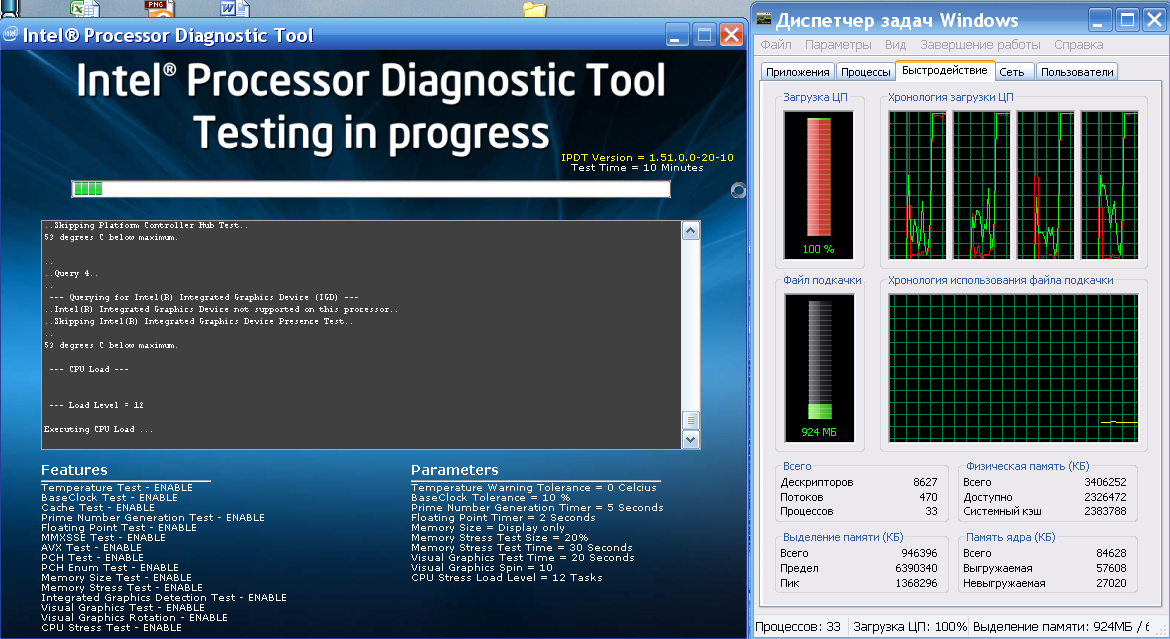This screenshot has width=1170, height=639.
Task: Click the log pane scroll up arrow
Action: pyautogui.click(x=691, y=231)
